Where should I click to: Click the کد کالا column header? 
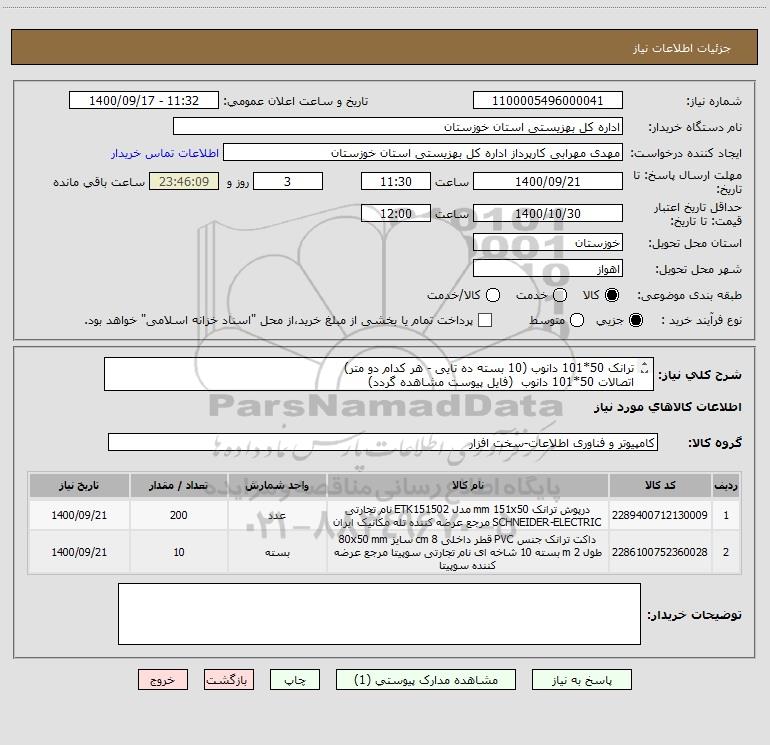(x=660, y=485)
